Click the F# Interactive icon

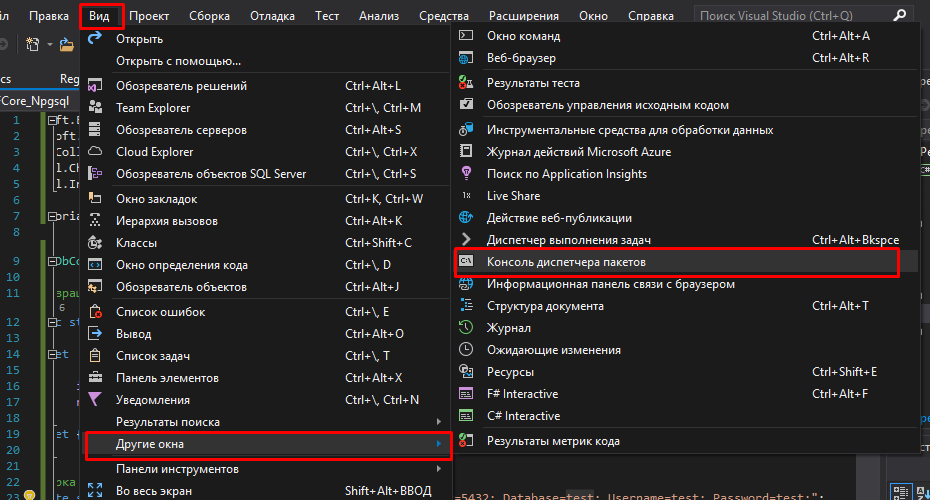[466, 393]
